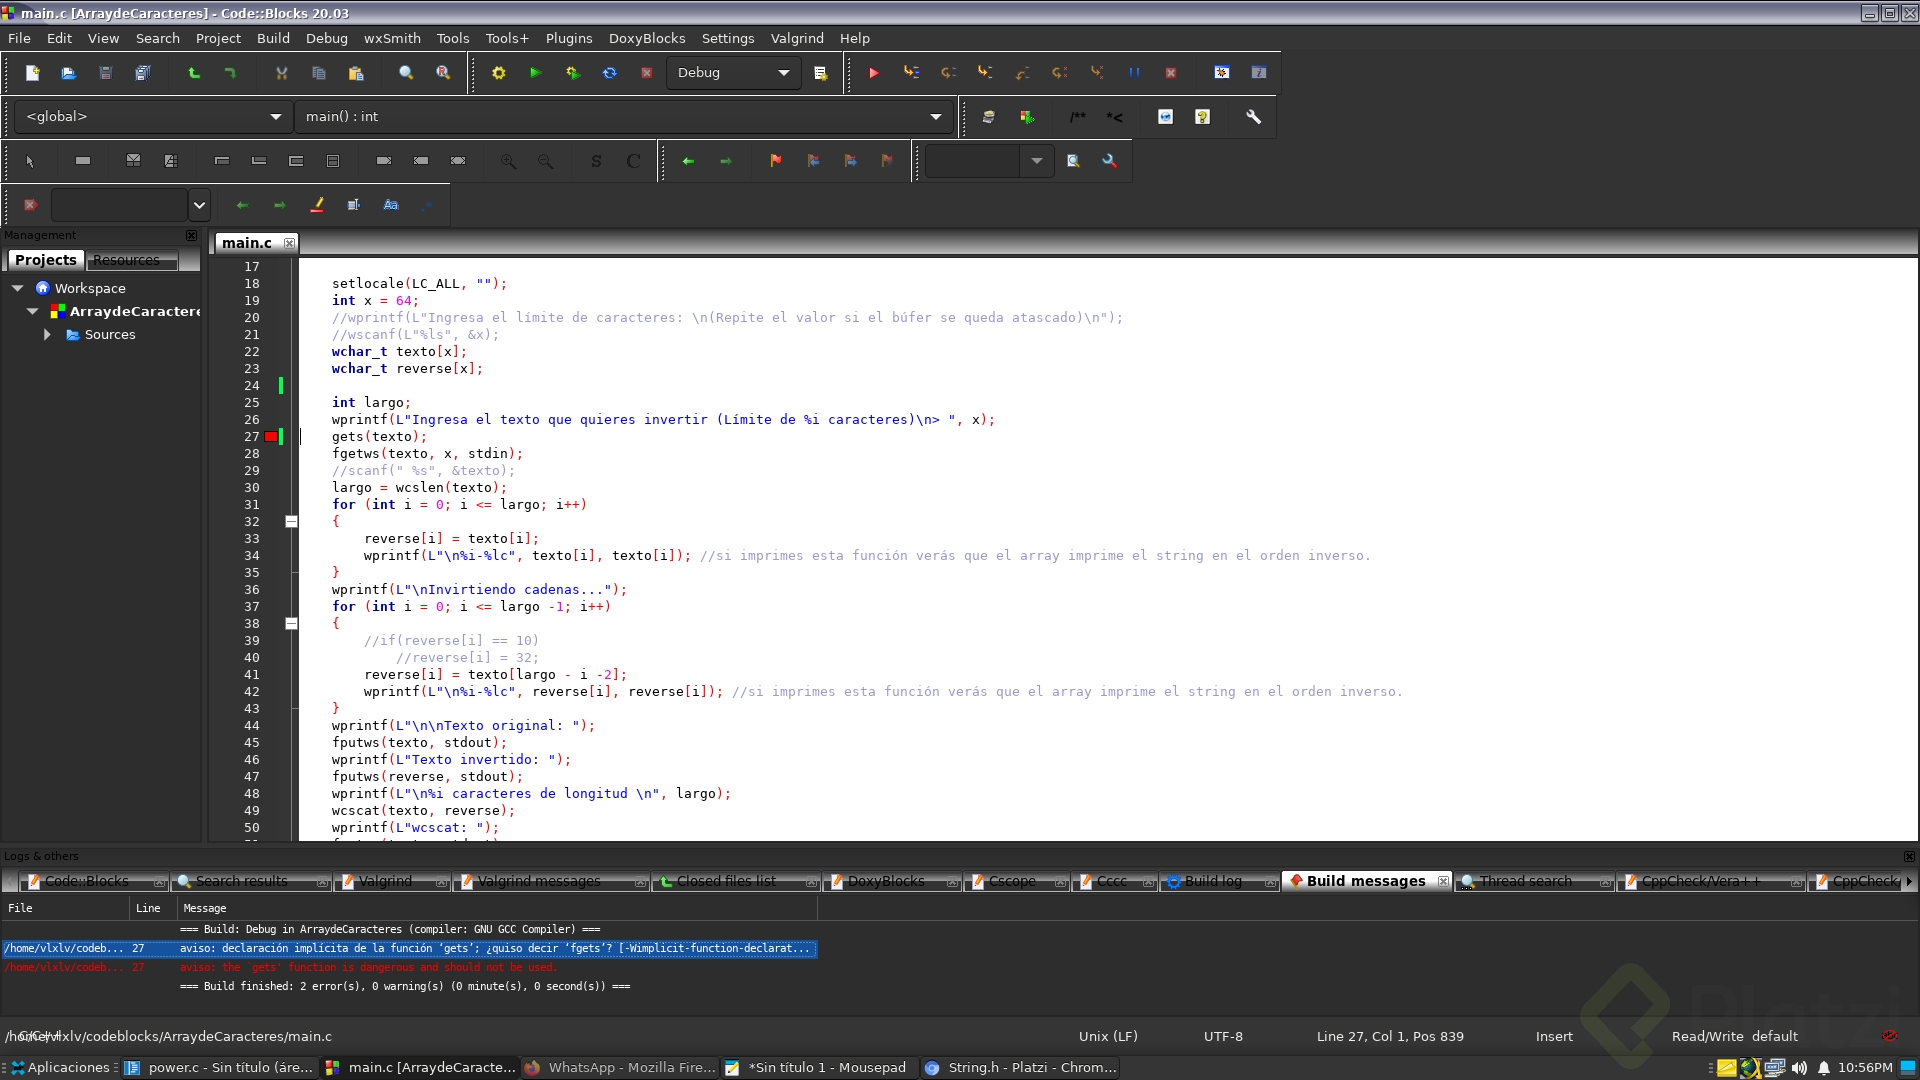Toggle bookmark with the red flag icon
Screen dimensions: 1920x1080
click(775, 161)
